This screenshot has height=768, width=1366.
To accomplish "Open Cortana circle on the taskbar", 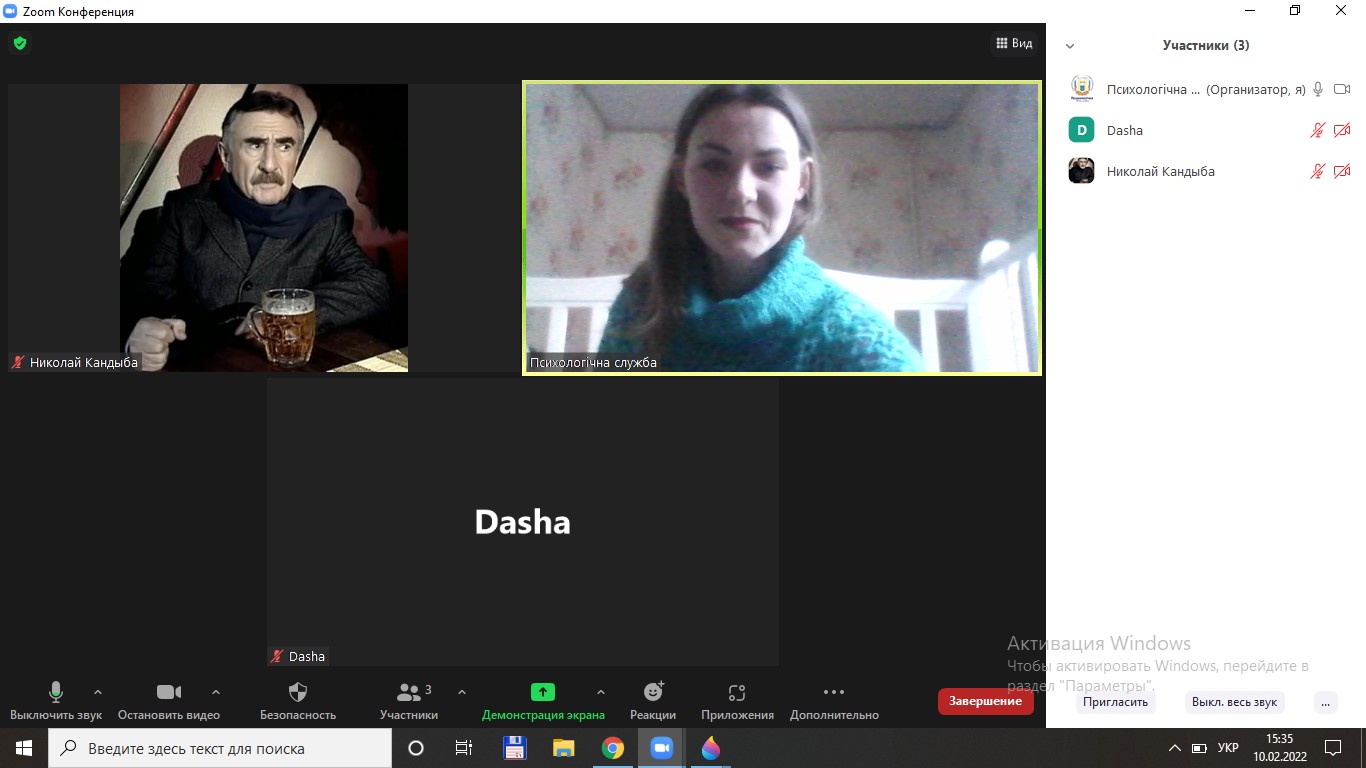I will click(x=416, y=748).
